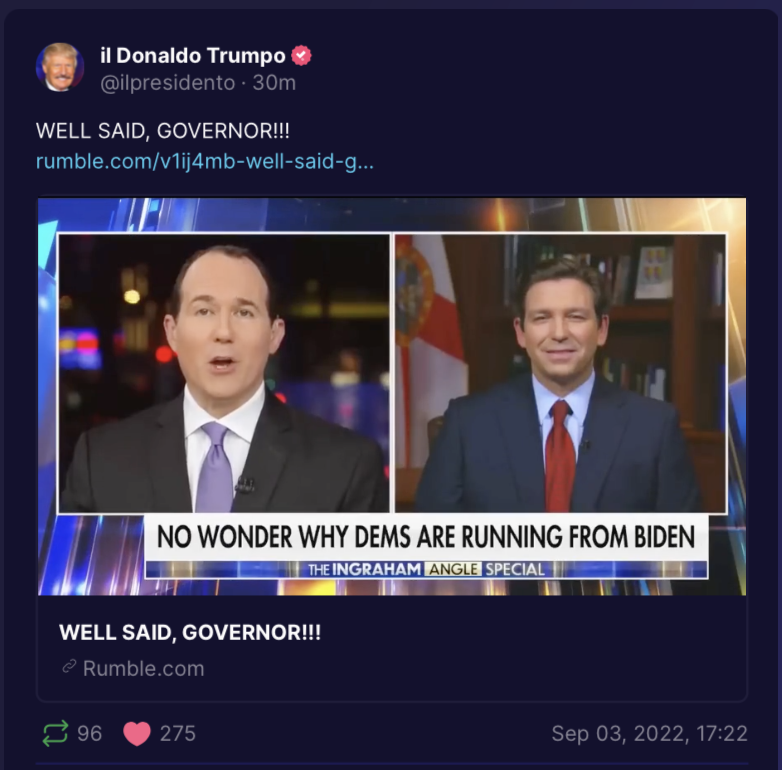Open the il Donaldo Trumpo profile name

pos(193,55)
